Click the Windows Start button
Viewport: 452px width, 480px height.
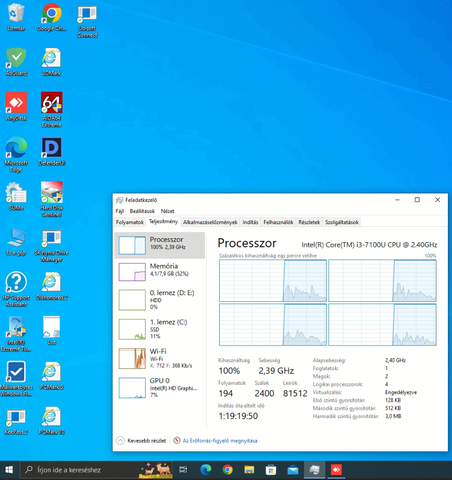[x=9, y=470]
